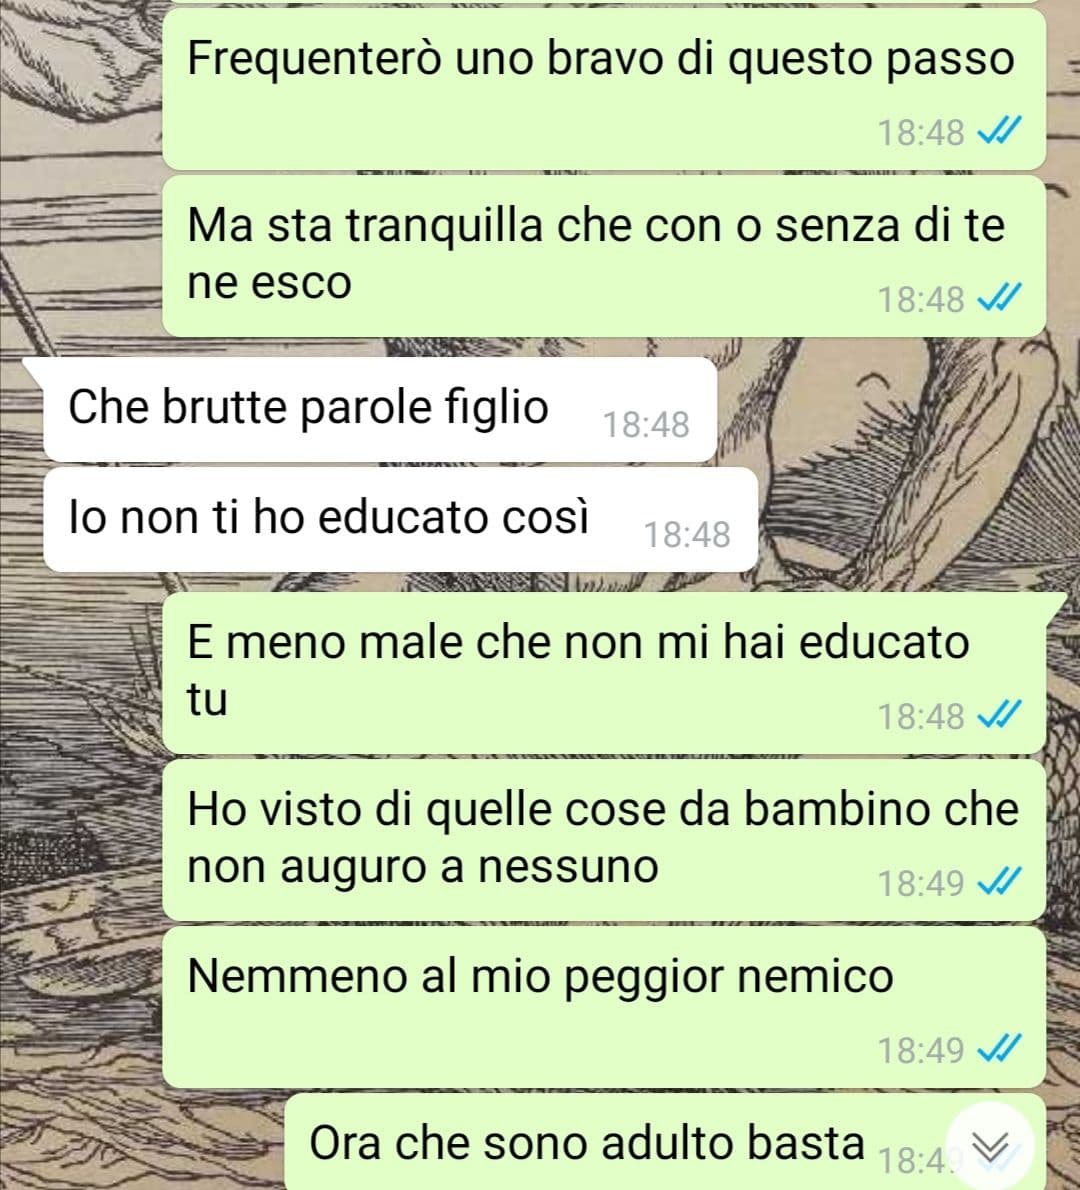The height and width of the screenshot is (1190, 1080).
Task: Tap read ticks on 'peggior nemico' message
Action: click(x=999, y=1050)
